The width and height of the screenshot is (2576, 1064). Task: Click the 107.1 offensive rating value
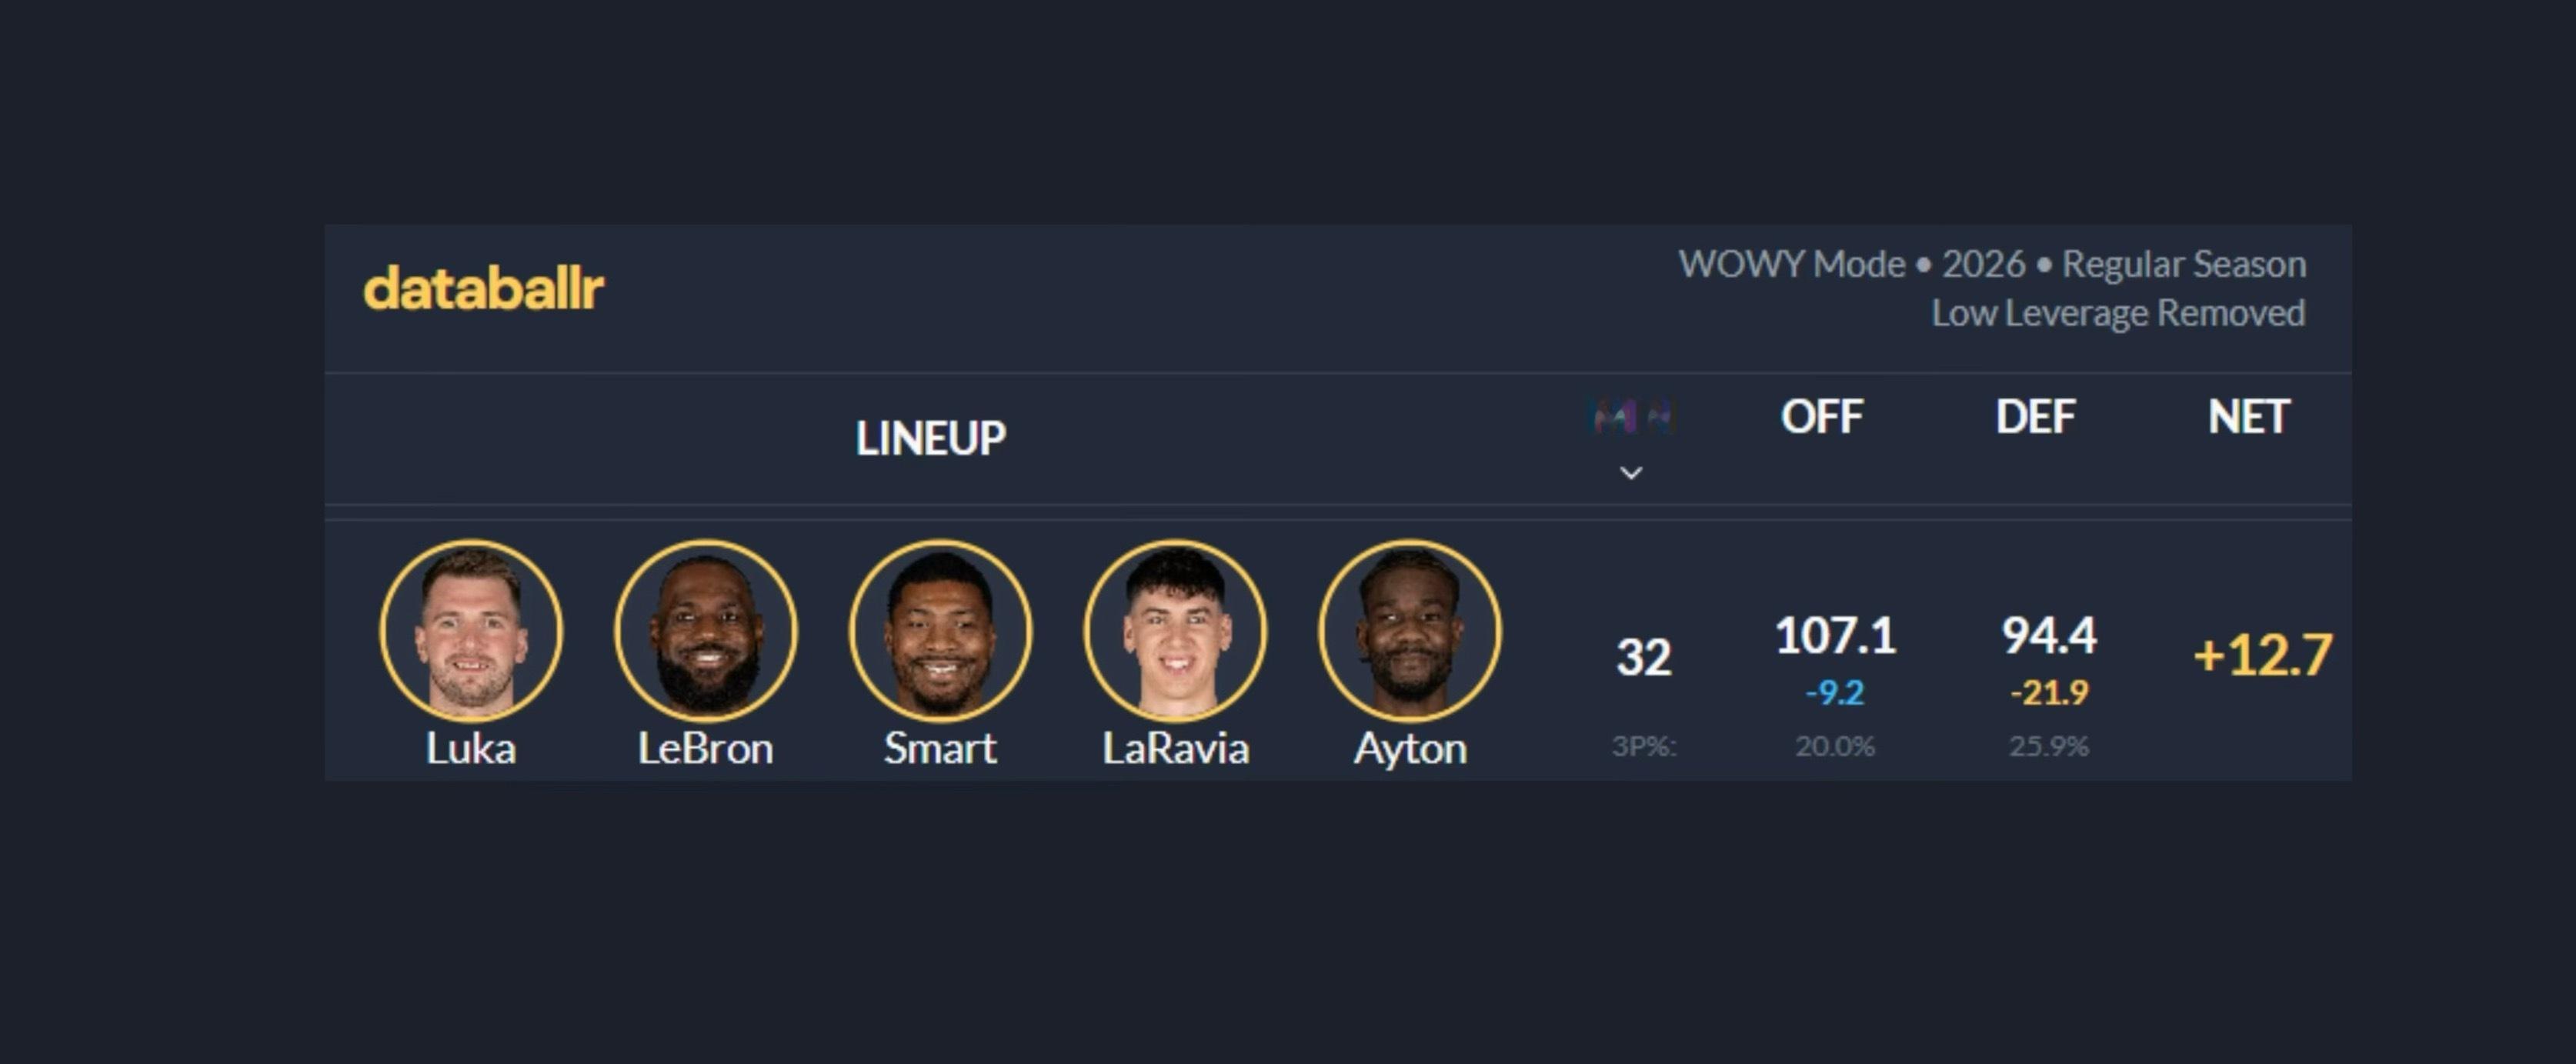(1835, 636)
